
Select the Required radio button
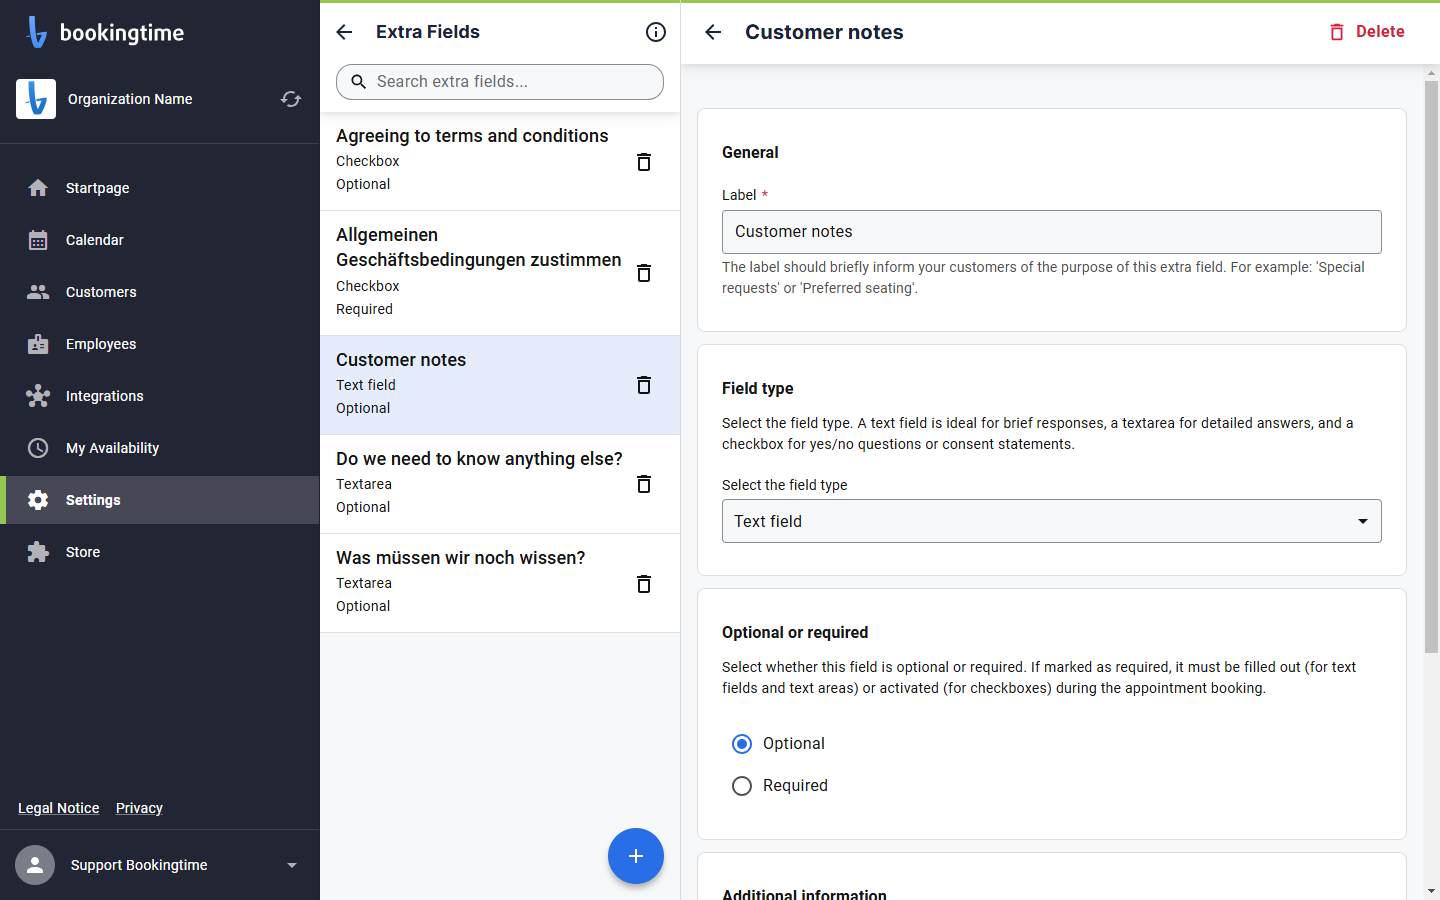click(742, 786)
